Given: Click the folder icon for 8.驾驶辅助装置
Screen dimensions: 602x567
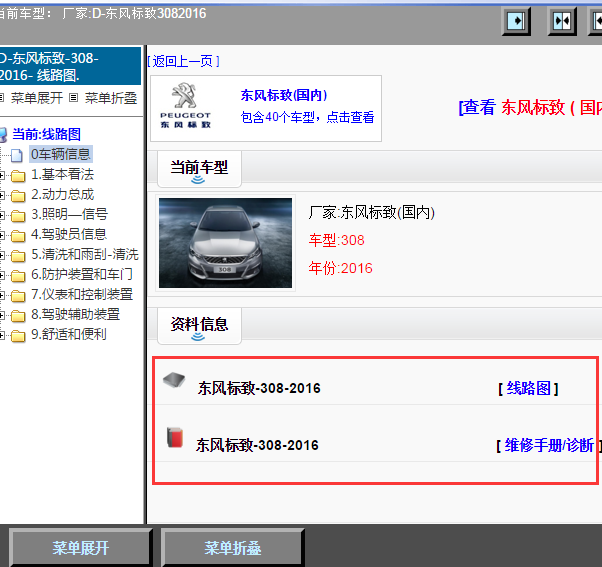Looking at the screenshot, I should (18, 315).
